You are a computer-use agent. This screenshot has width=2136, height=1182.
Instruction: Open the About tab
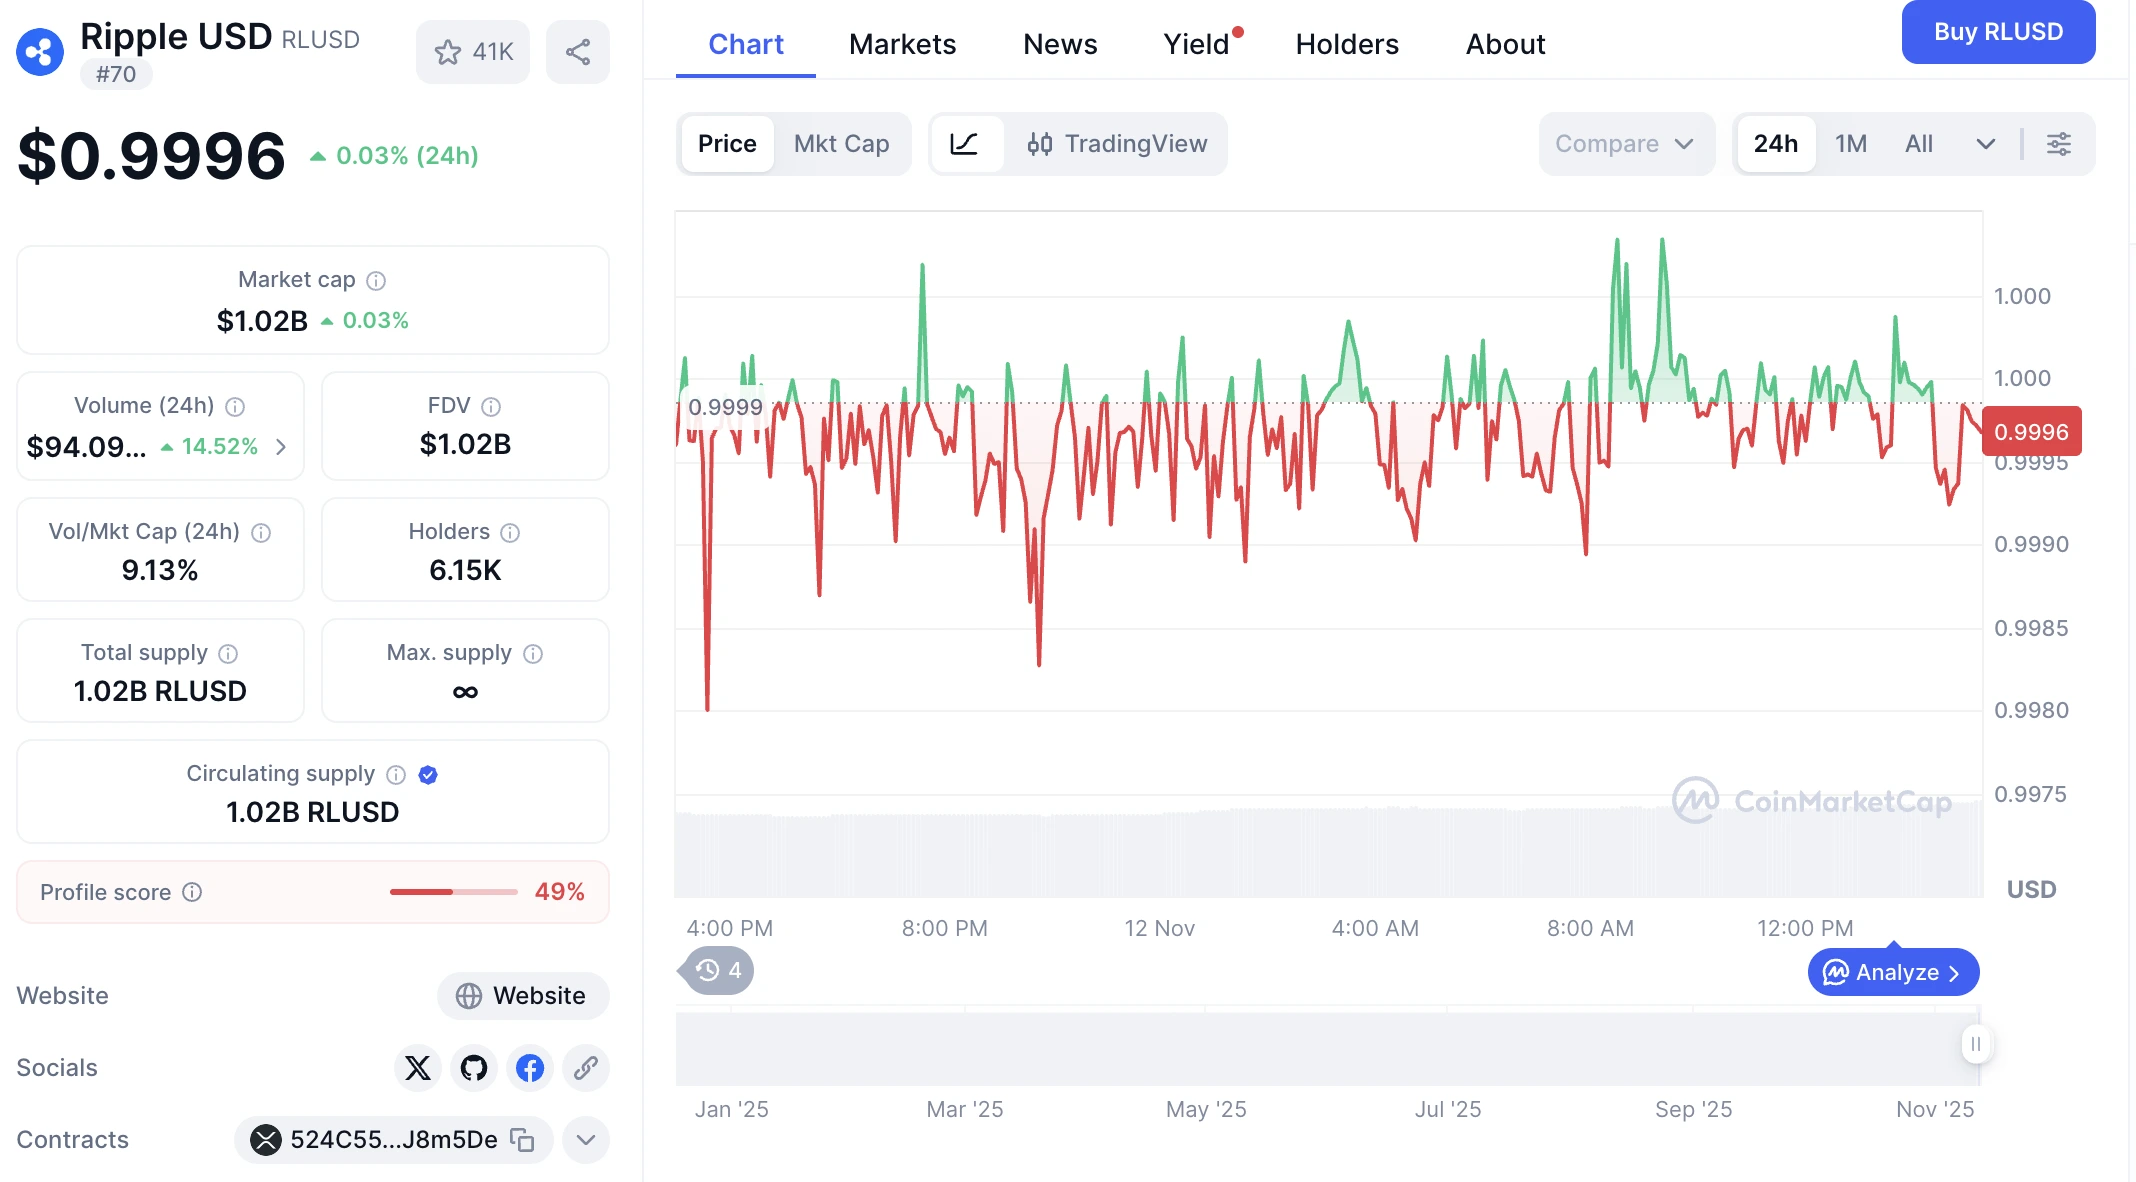coord(1505,44)
